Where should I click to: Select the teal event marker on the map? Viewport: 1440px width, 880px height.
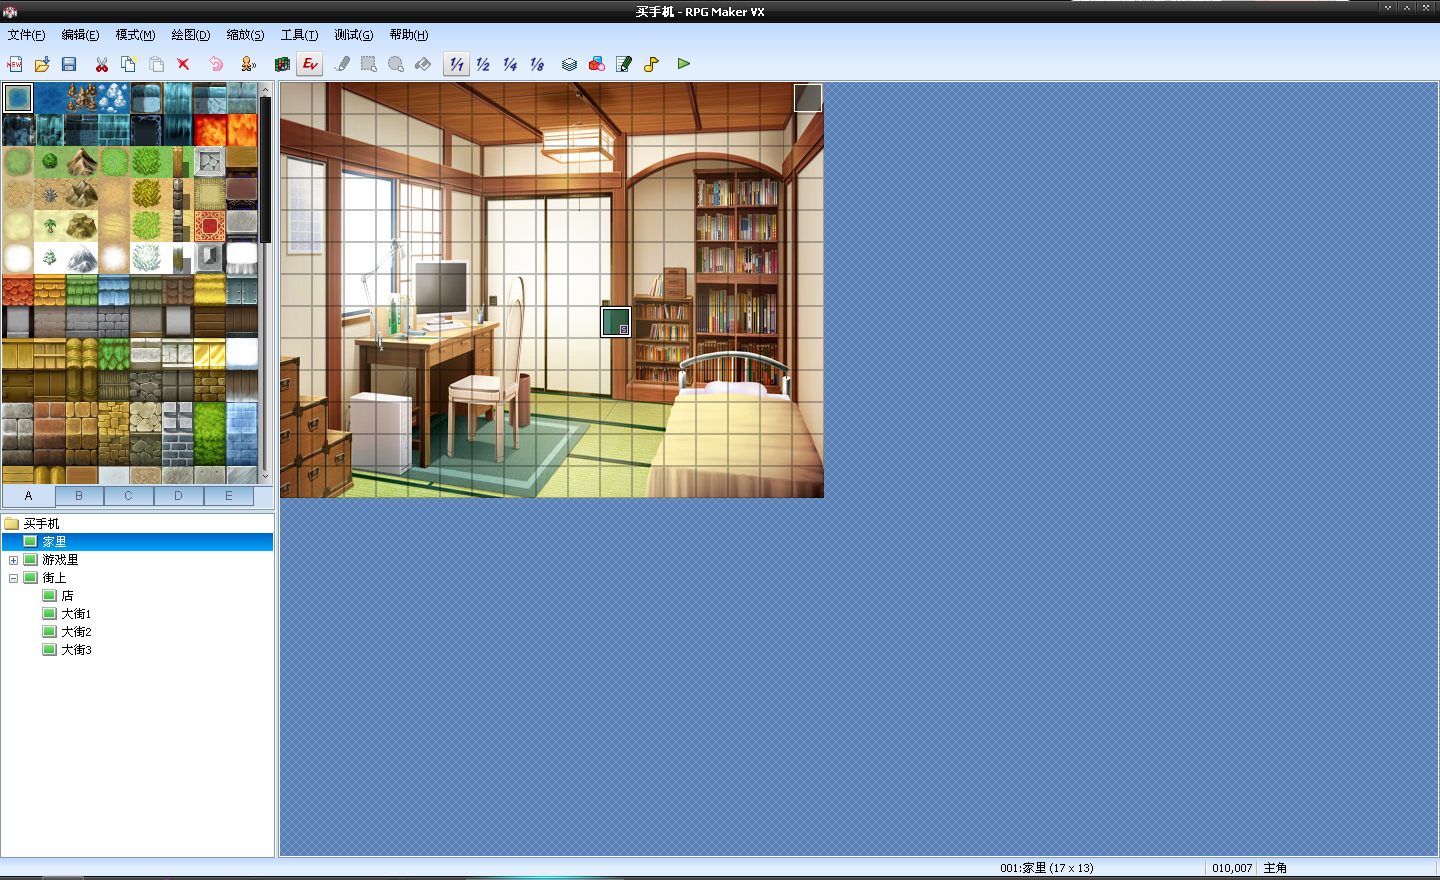tap(616, 322)
